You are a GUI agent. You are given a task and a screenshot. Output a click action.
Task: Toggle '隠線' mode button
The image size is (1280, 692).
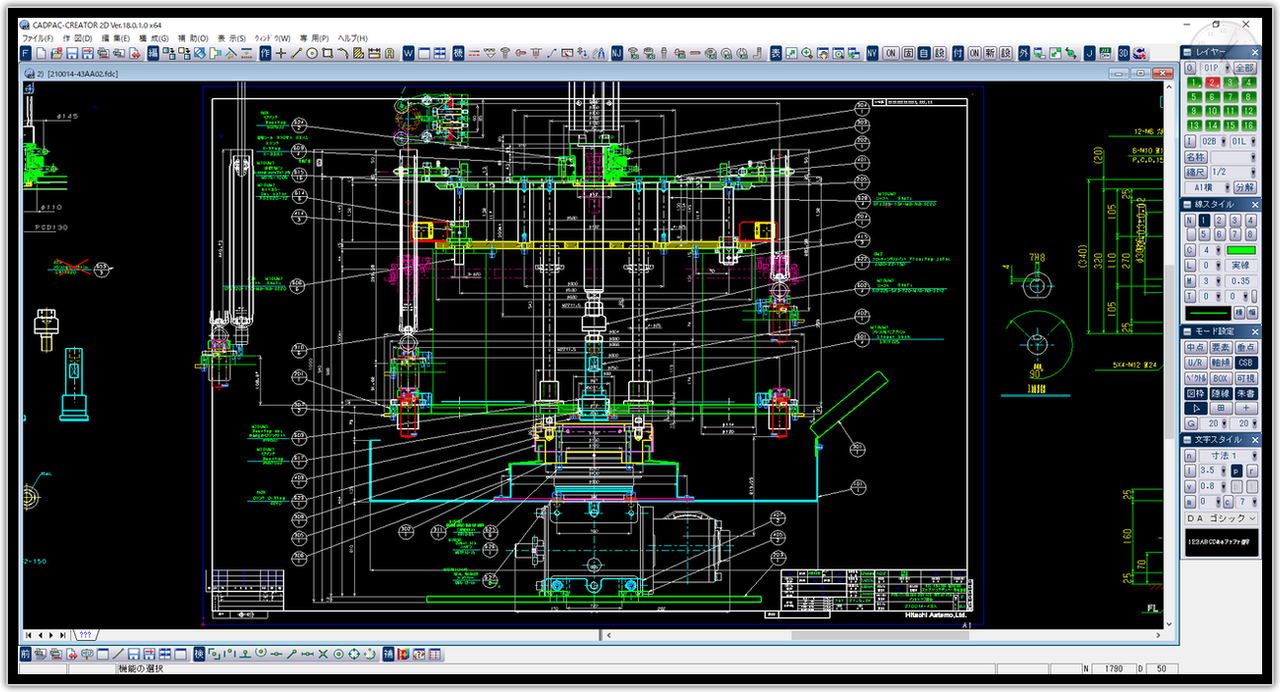[x=1220, y=393]
